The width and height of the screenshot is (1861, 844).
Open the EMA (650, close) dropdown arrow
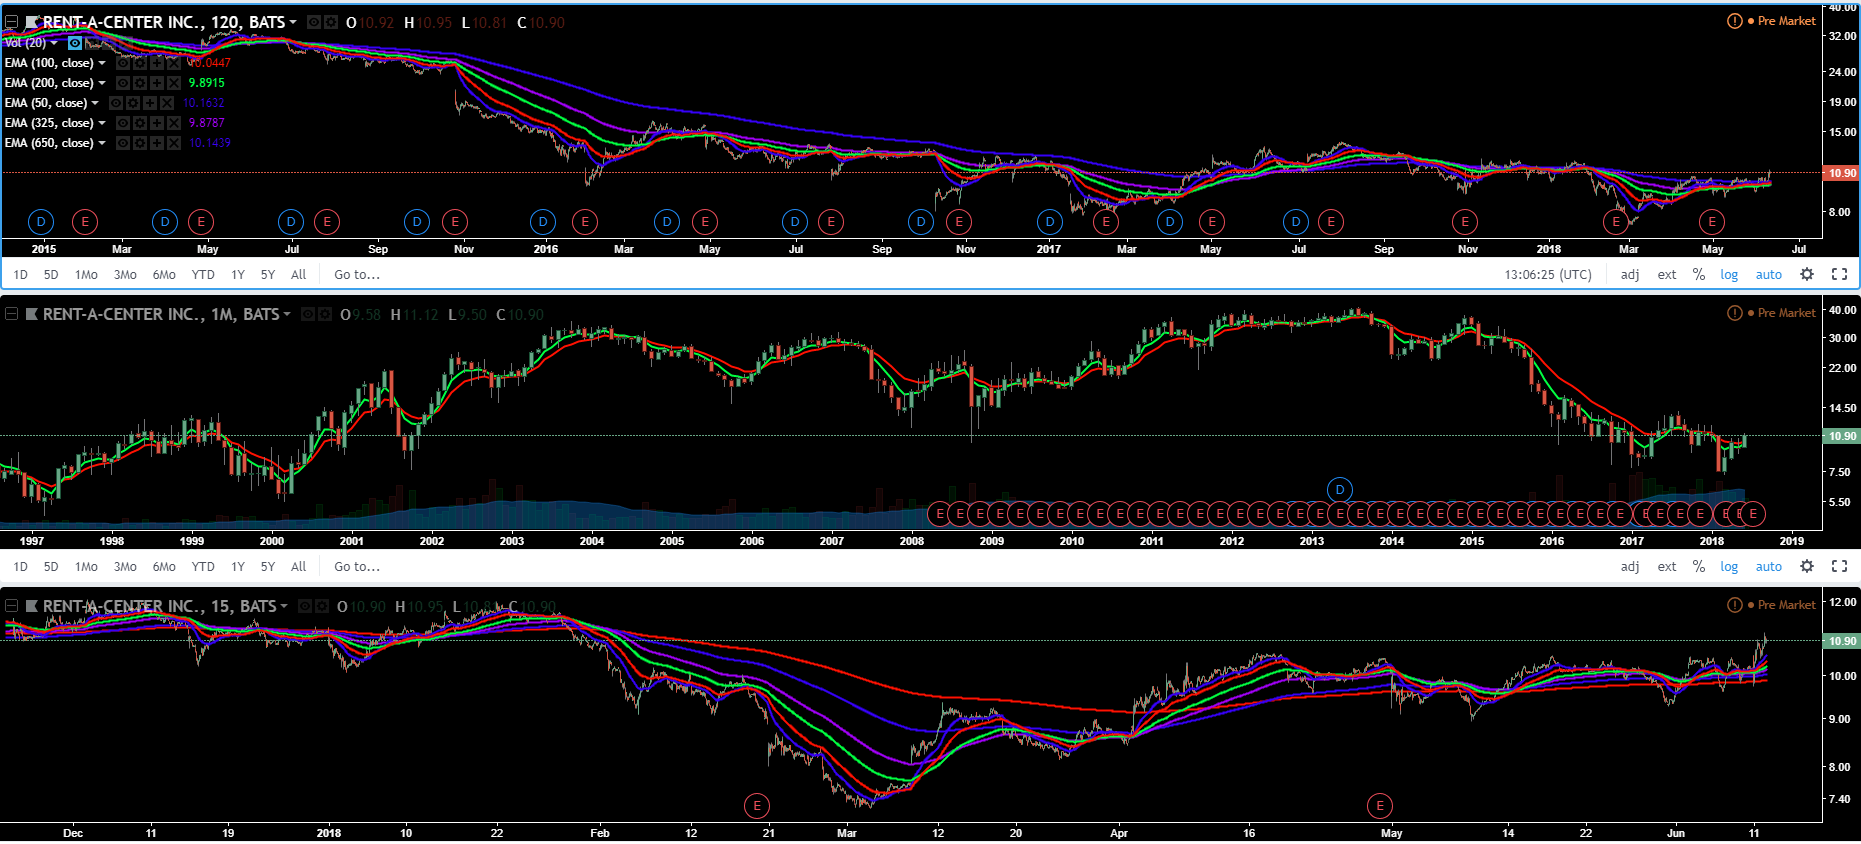coord(102,143)
